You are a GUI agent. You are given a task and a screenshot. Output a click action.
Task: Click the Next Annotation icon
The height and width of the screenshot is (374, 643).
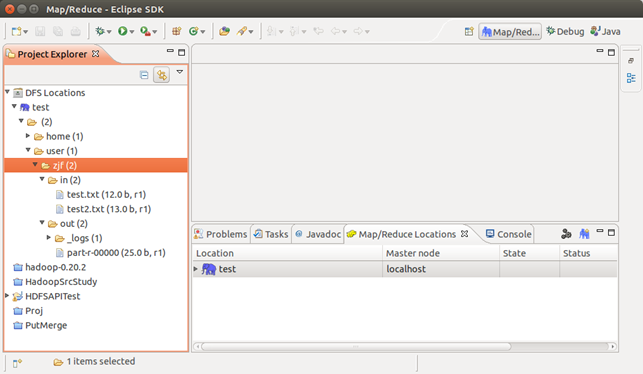point(271,31)
